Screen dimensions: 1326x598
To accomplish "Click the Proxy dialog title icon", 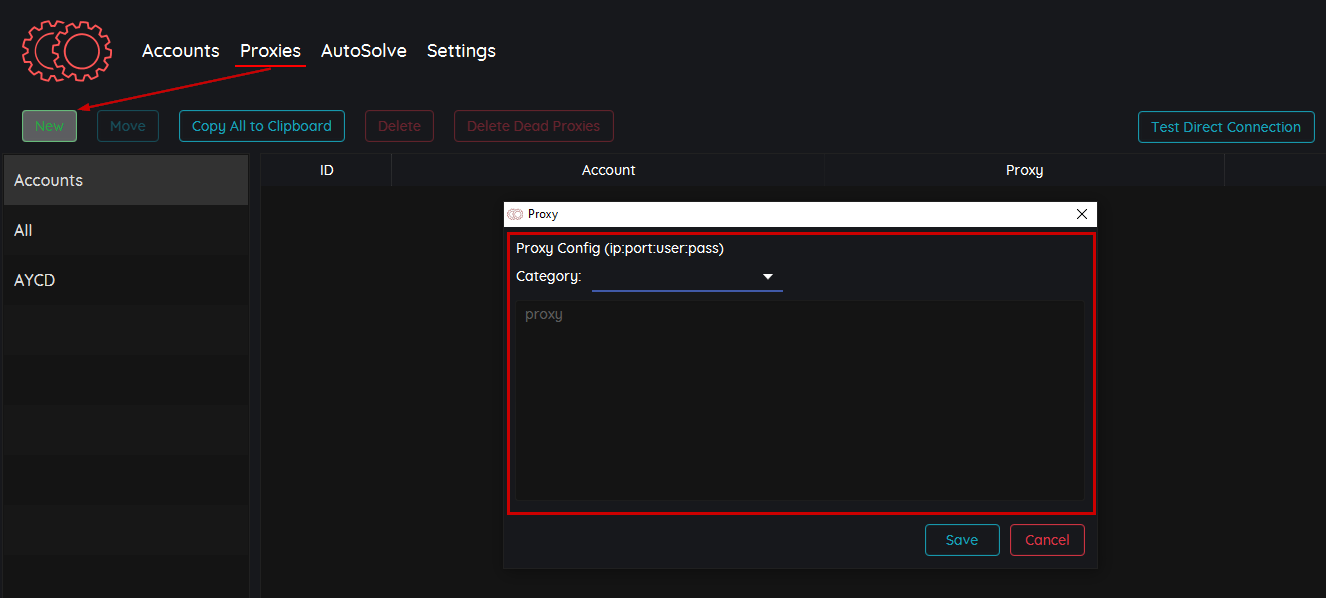I will (515, 214).
